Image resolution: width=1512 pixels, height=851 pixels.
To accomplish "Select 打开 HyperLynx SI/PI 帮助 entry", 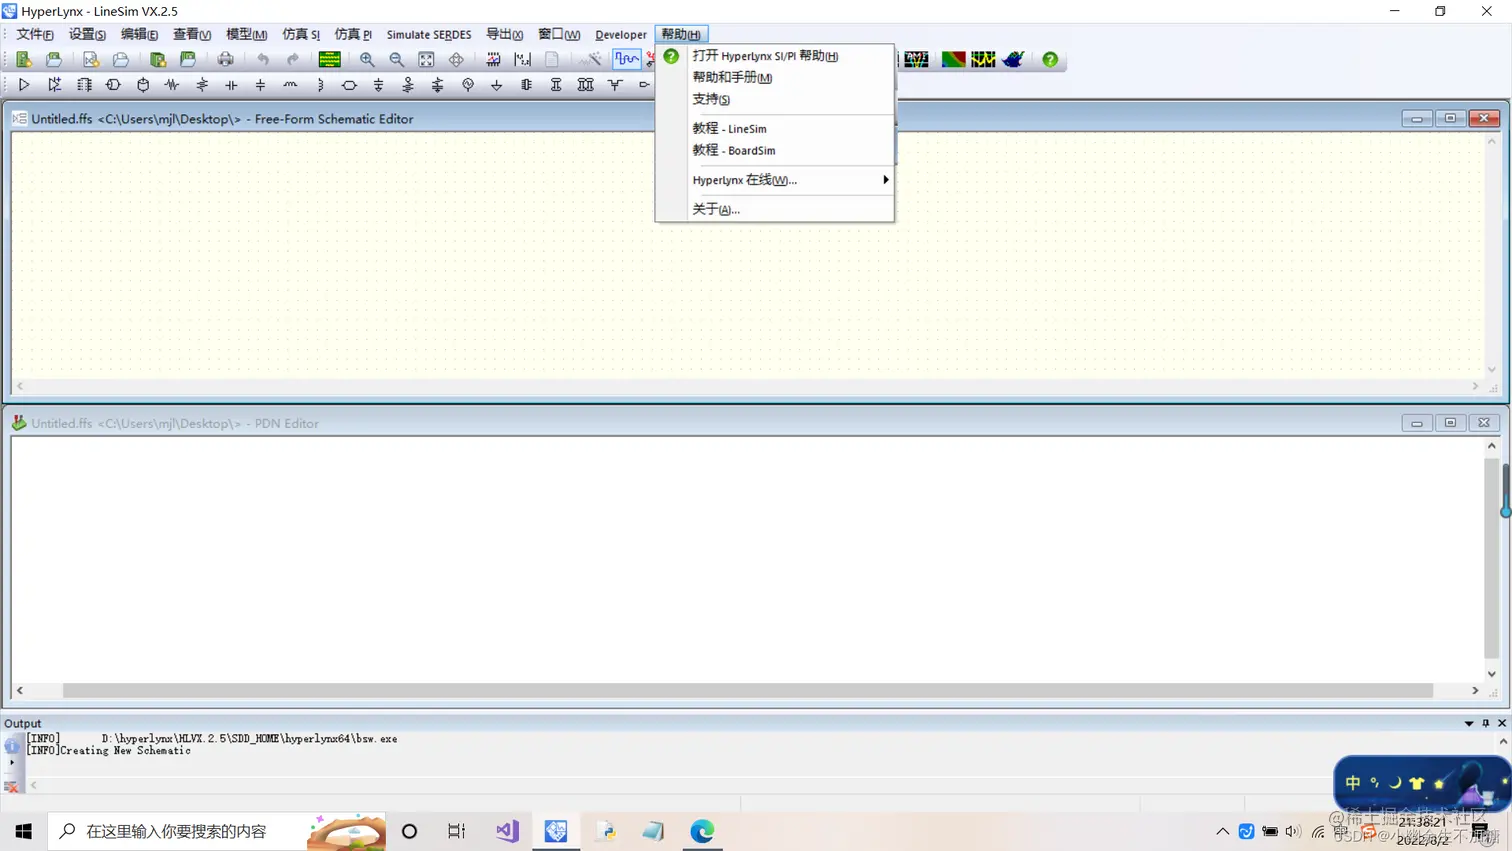I will [x=775, y=56].
